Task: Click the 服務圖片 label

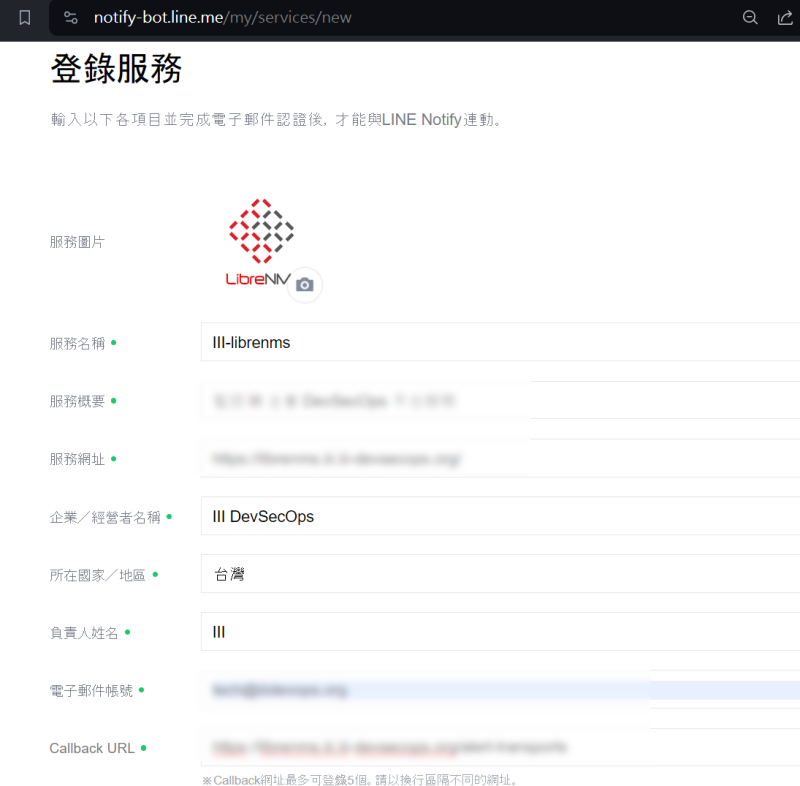Action: (x=77, y=242)
